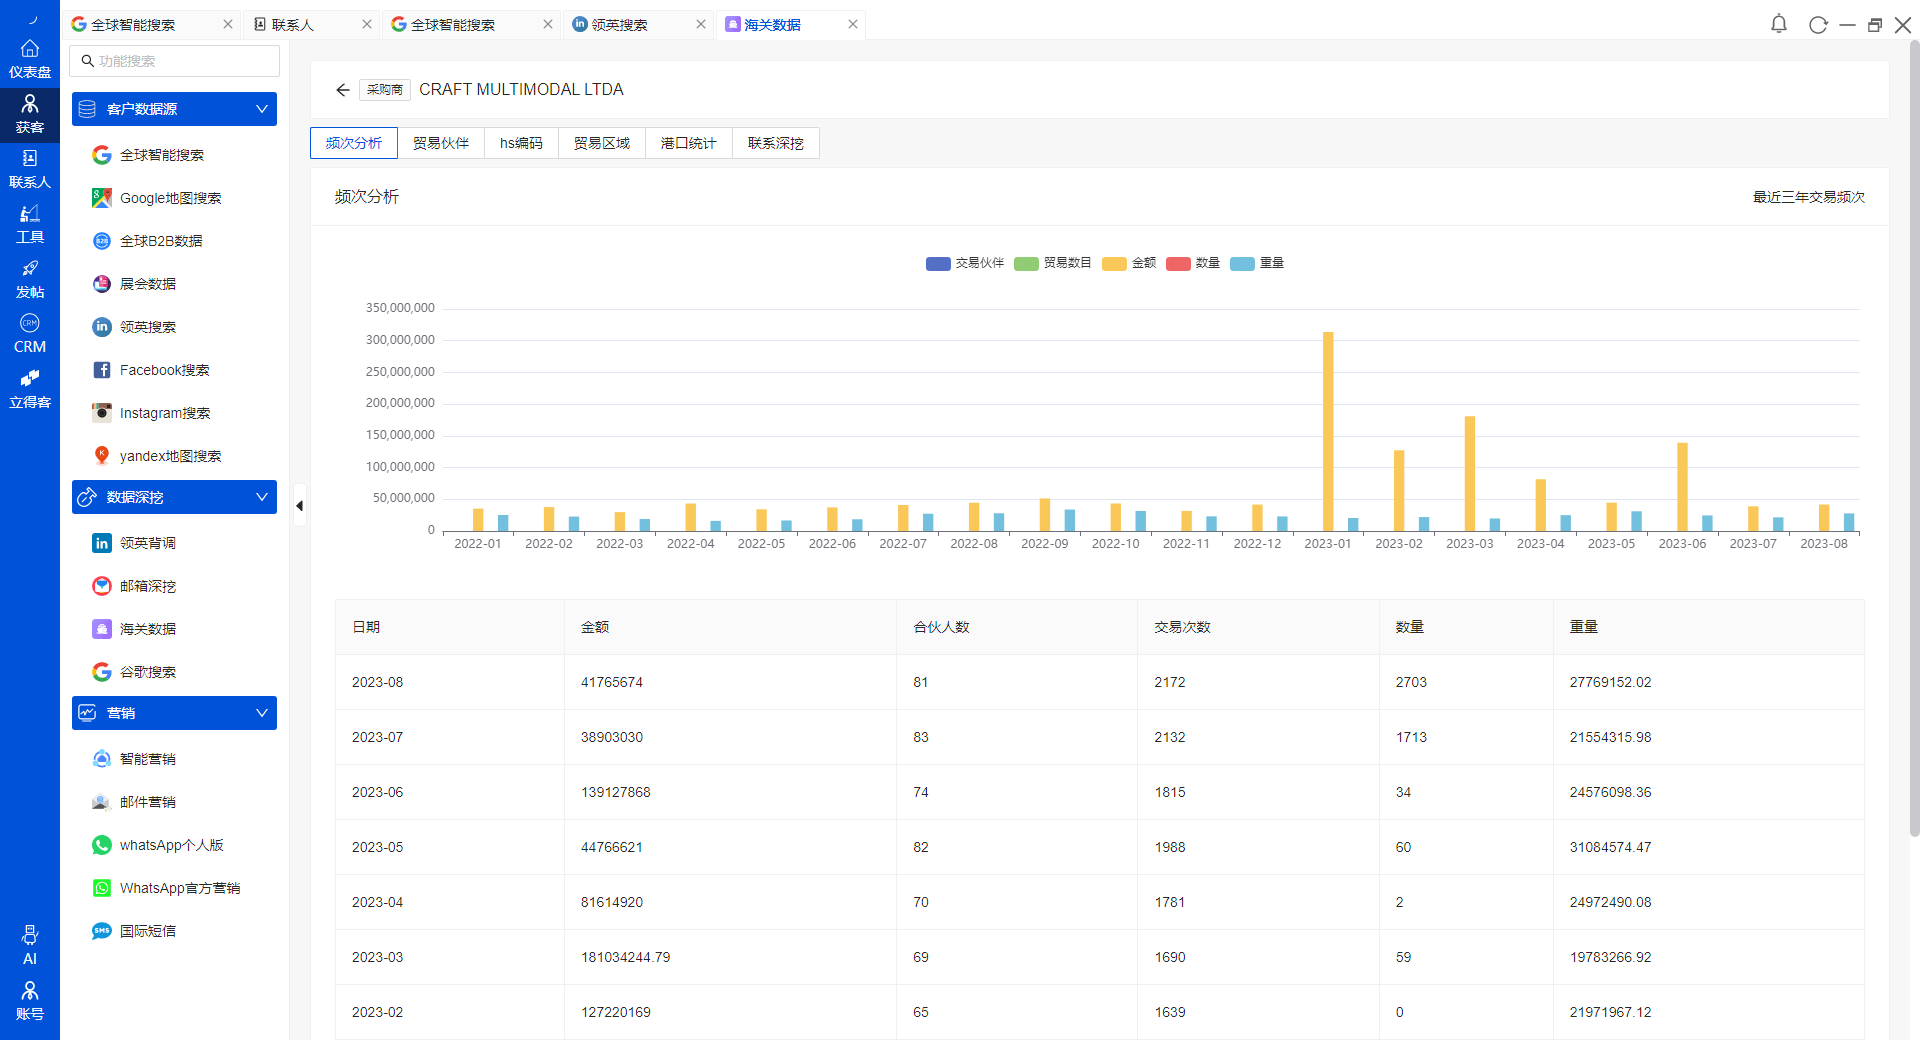Image resolution: width=1920 pixels, height=1040 pixels.
Task: Open whatsApp个人版 marketing item
Action: [x=171, y=845]
